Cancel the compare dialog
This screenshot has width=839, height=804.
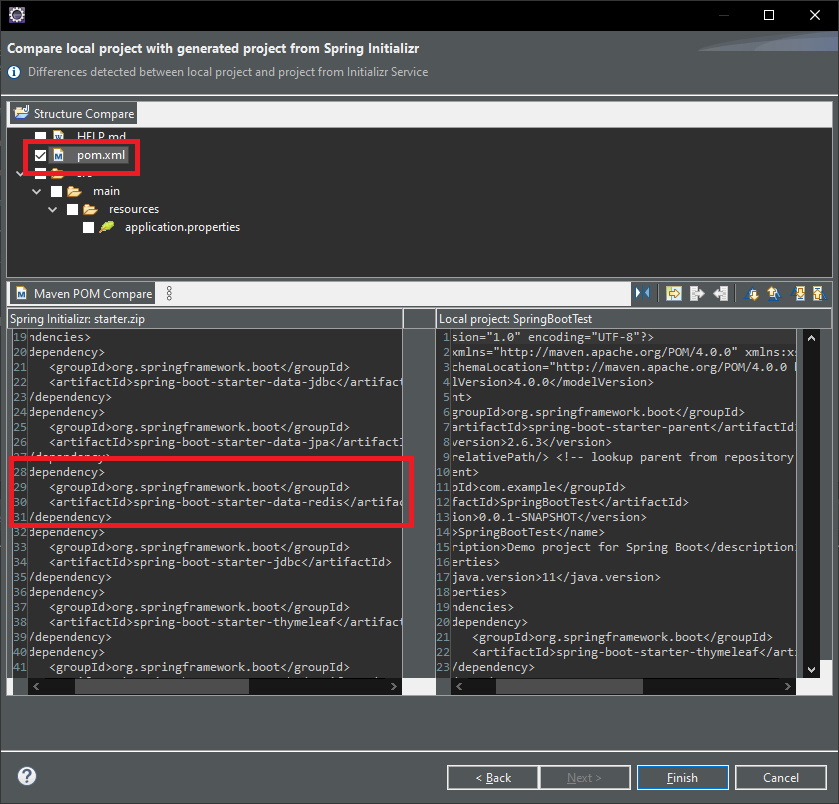781,777
